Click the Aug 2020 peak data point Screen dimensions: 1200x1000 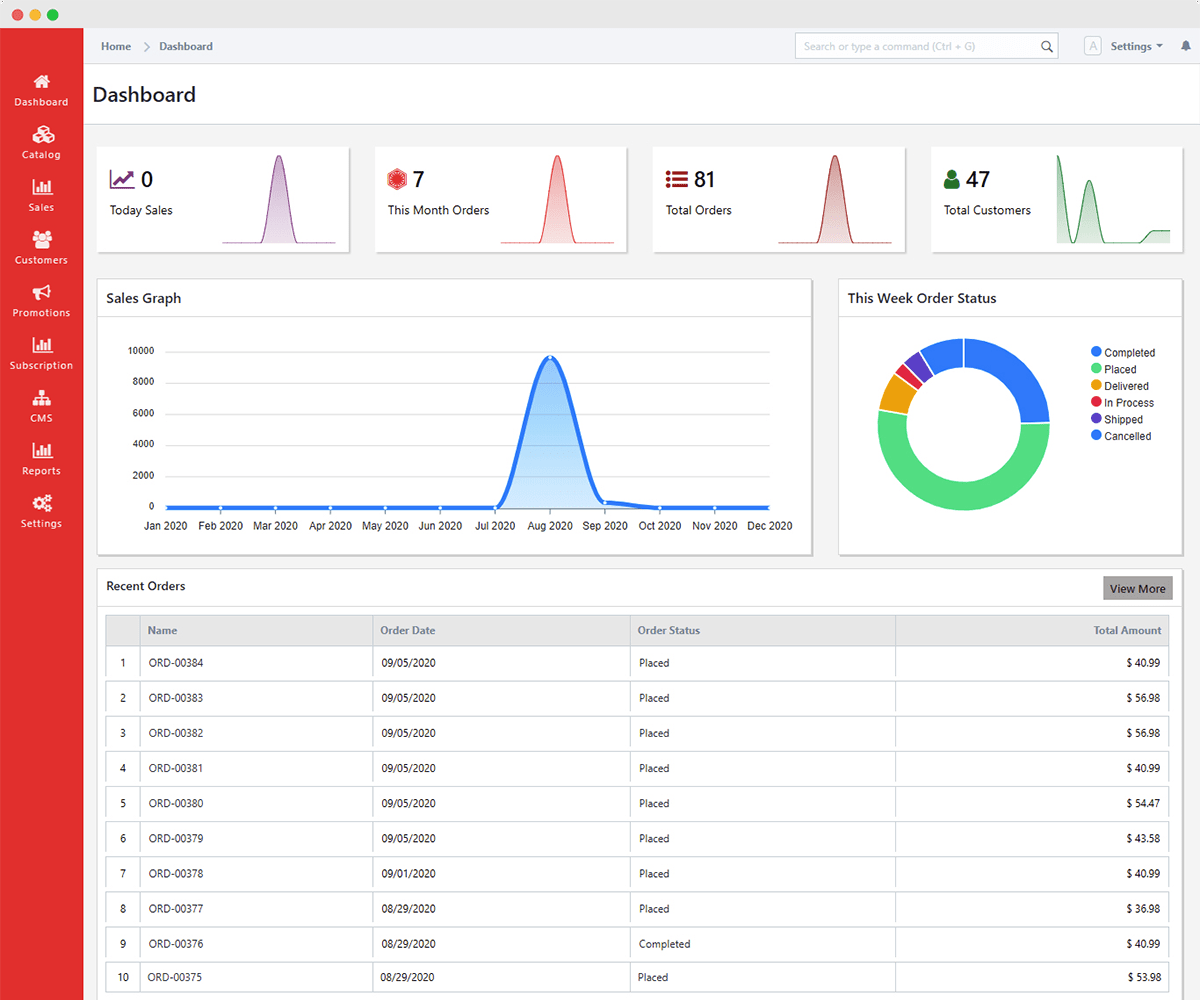549,357
